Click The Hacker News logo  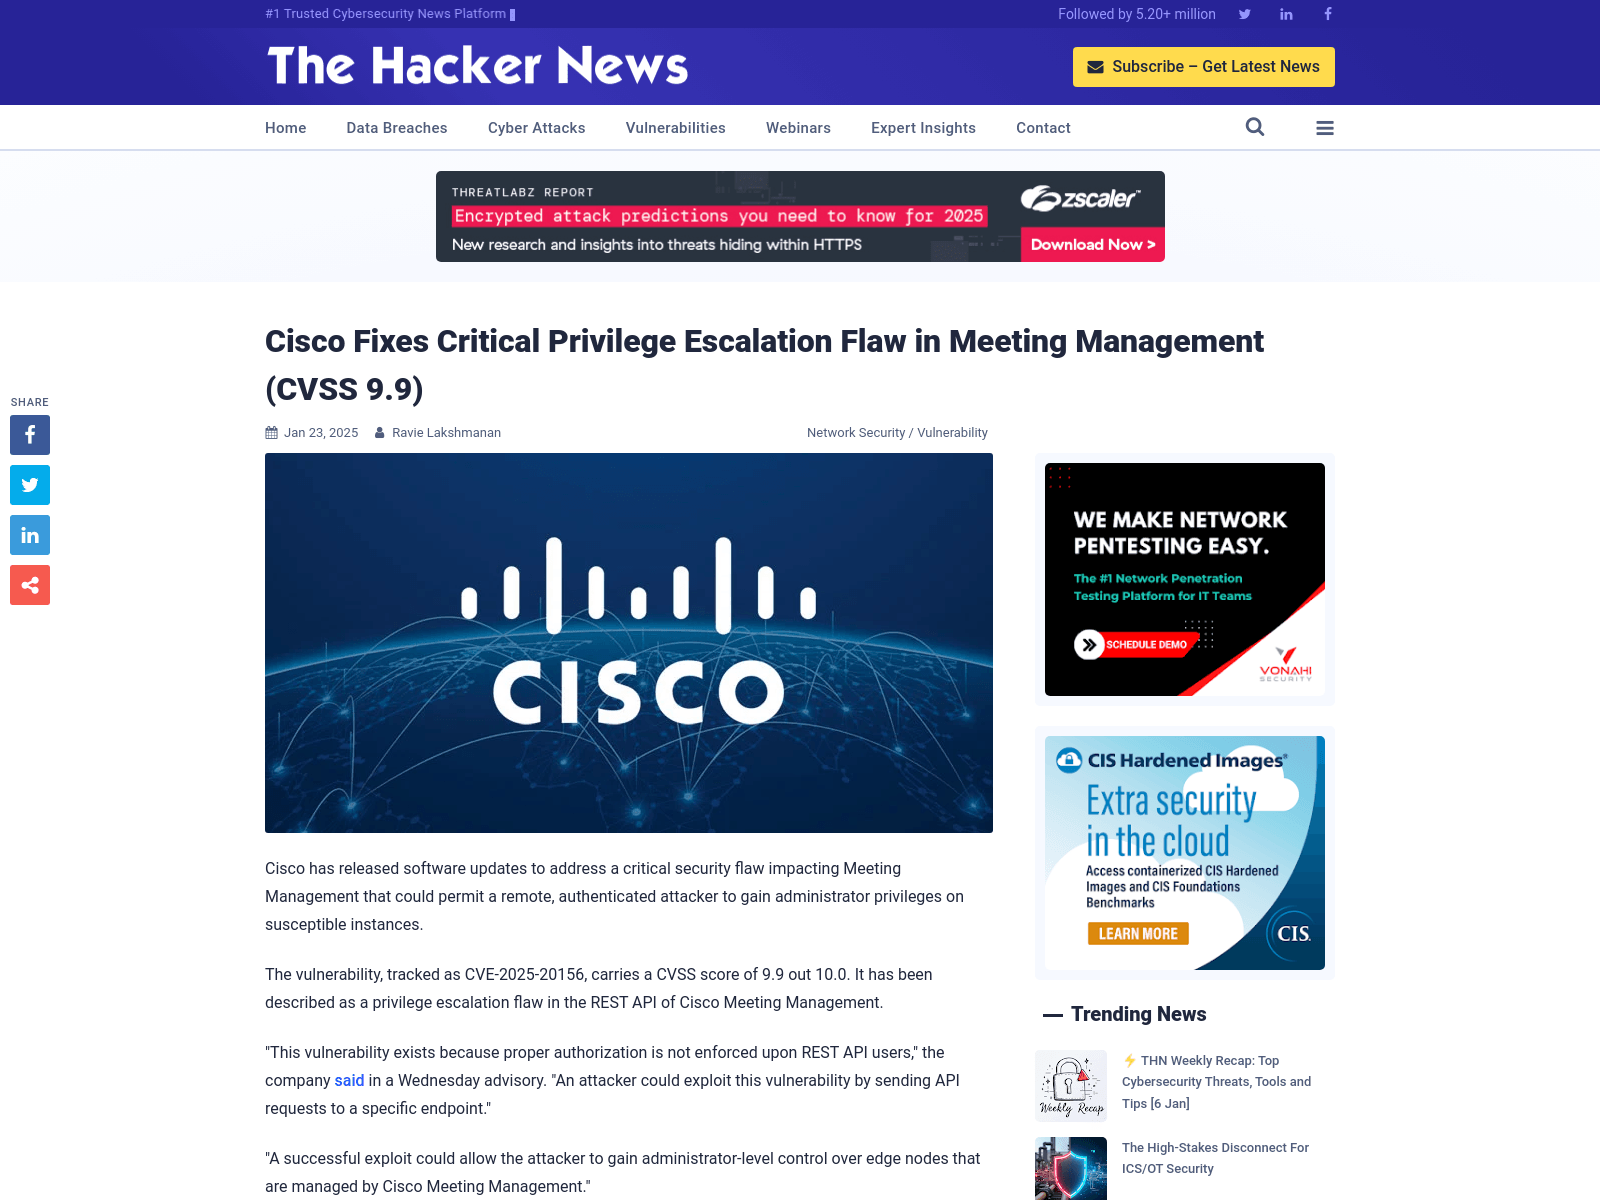478,66
